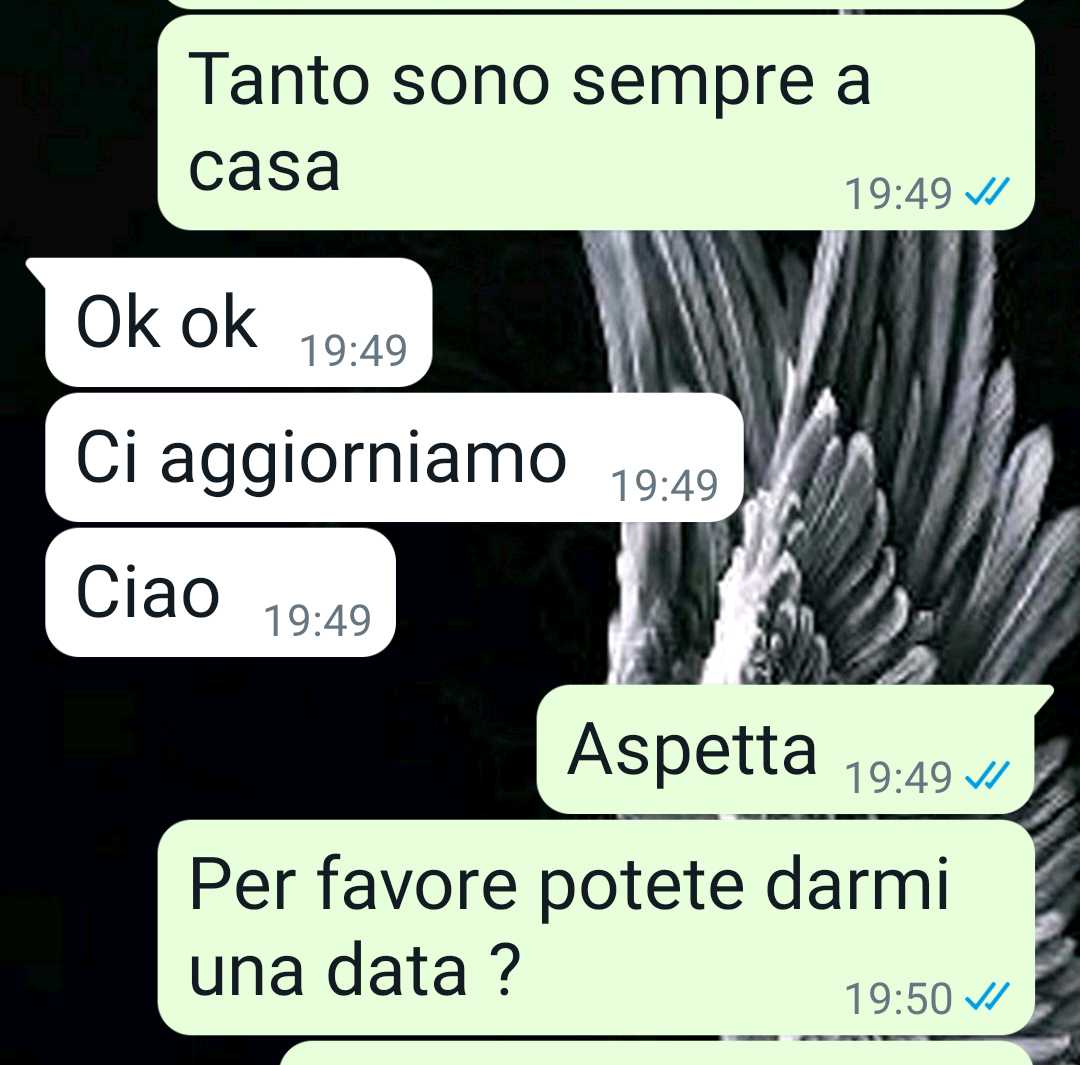Image resolution: width=1080 pixels, height=1065 pixels.
Task: Select the received "Ciao" message text
Action: pyautogui.click(x=147, y=590)
